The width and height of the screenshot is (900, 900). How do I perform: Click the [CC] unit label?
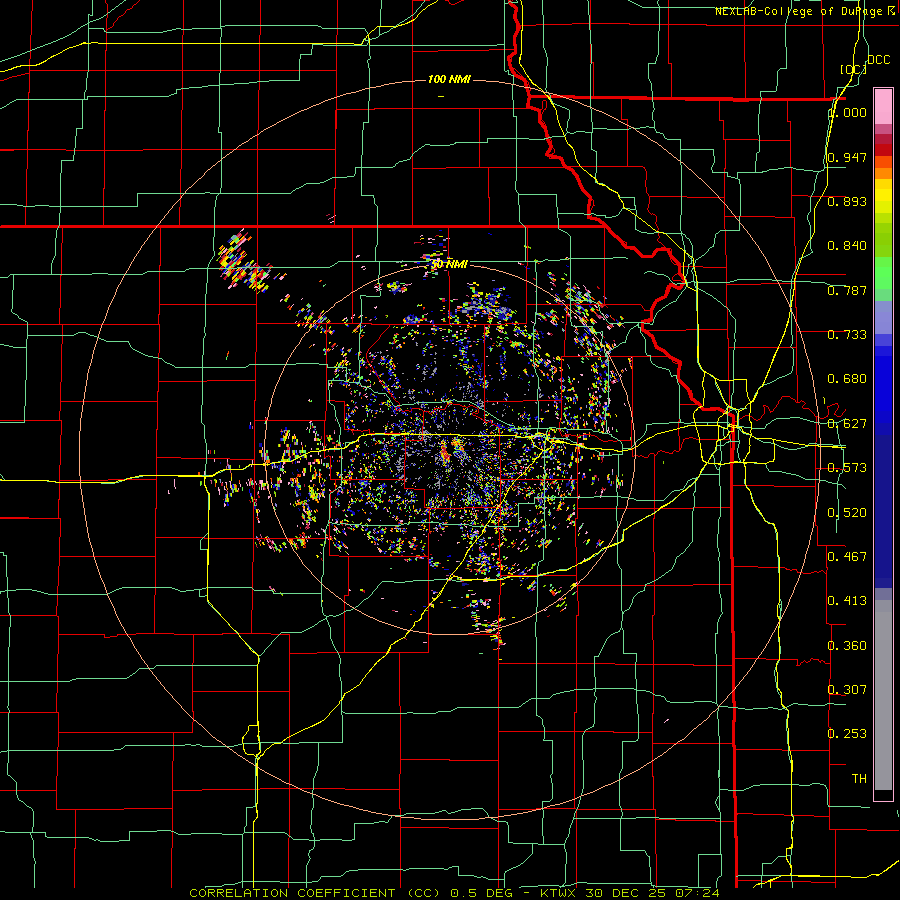click(x=854, y=69)
